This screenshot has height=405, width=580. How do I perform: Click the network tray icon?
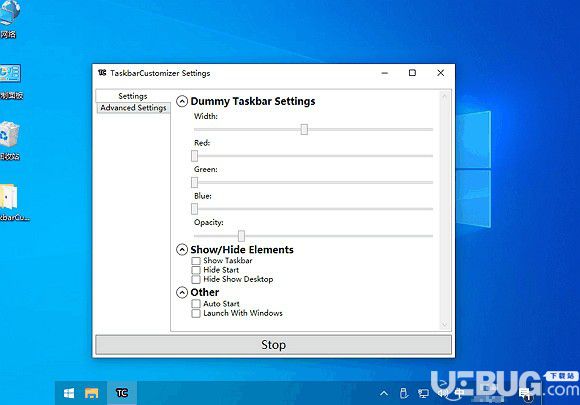click(423, 394)
